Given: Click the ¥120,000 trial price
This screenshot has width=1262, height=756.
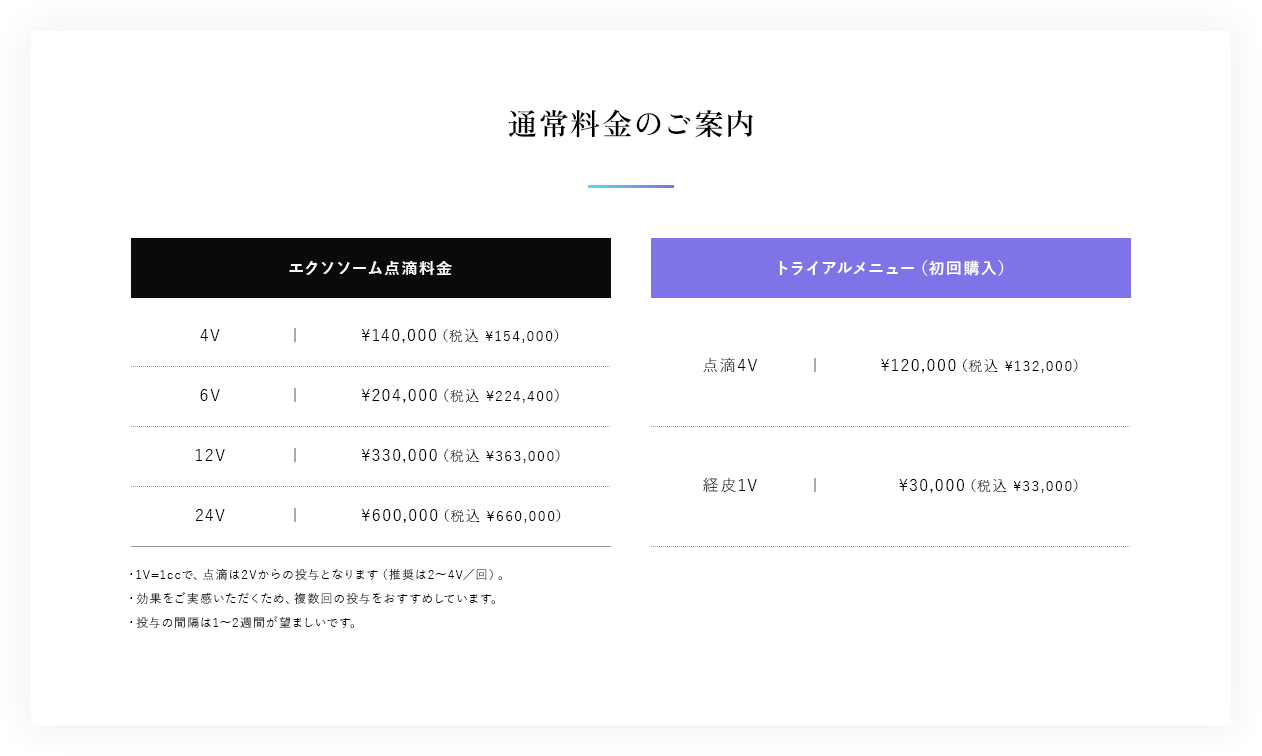Looking at the screenshot, I should tap(920, 366).
